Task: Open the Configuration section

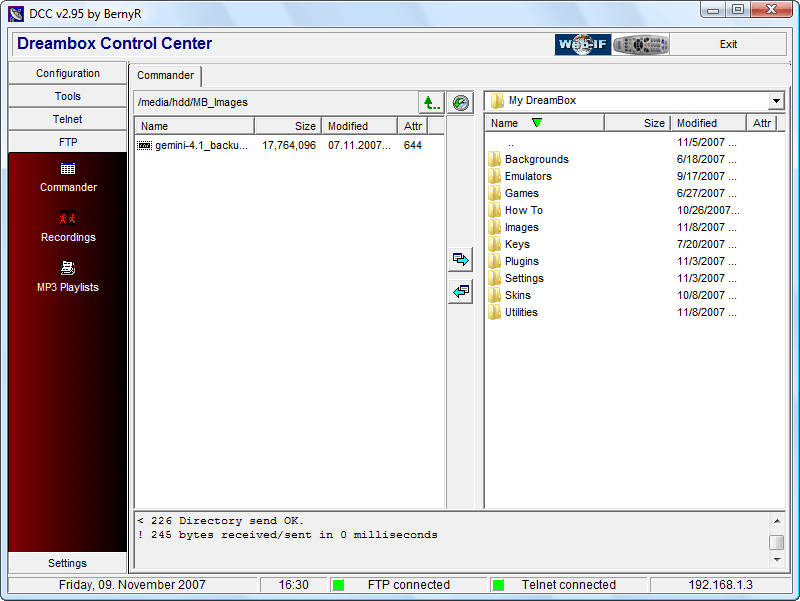Action: click(68, 73)
